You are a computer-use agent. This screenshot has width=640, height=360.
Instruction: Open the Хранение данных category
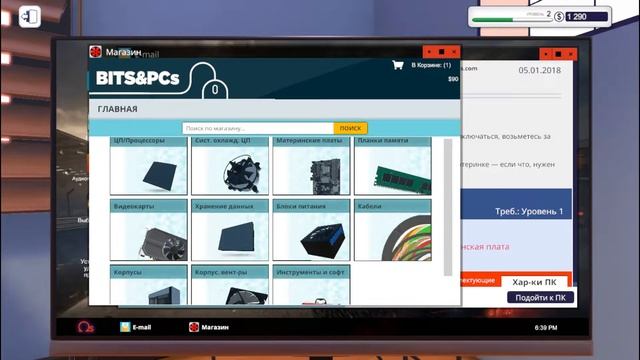(x=230, y=230)
